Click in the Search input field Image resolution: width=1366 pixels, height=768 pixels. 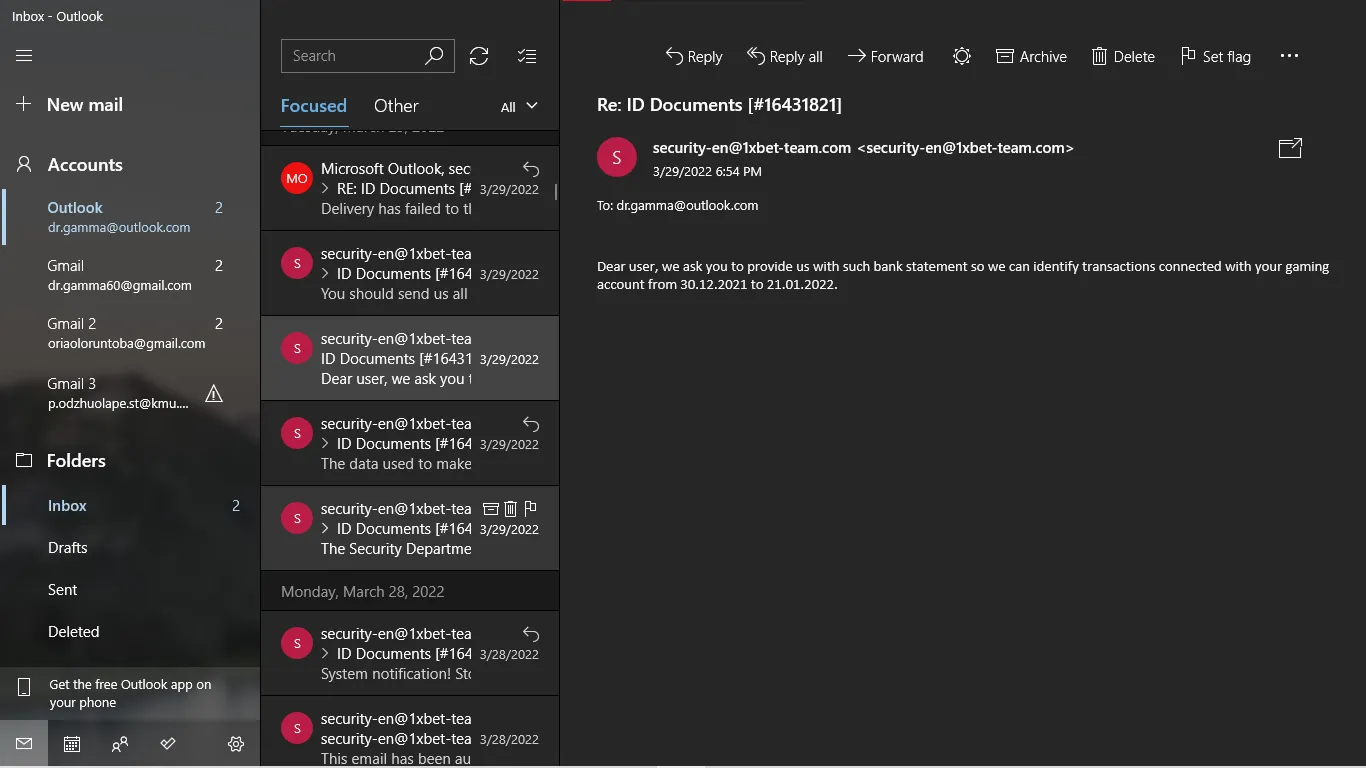(352, 56)
